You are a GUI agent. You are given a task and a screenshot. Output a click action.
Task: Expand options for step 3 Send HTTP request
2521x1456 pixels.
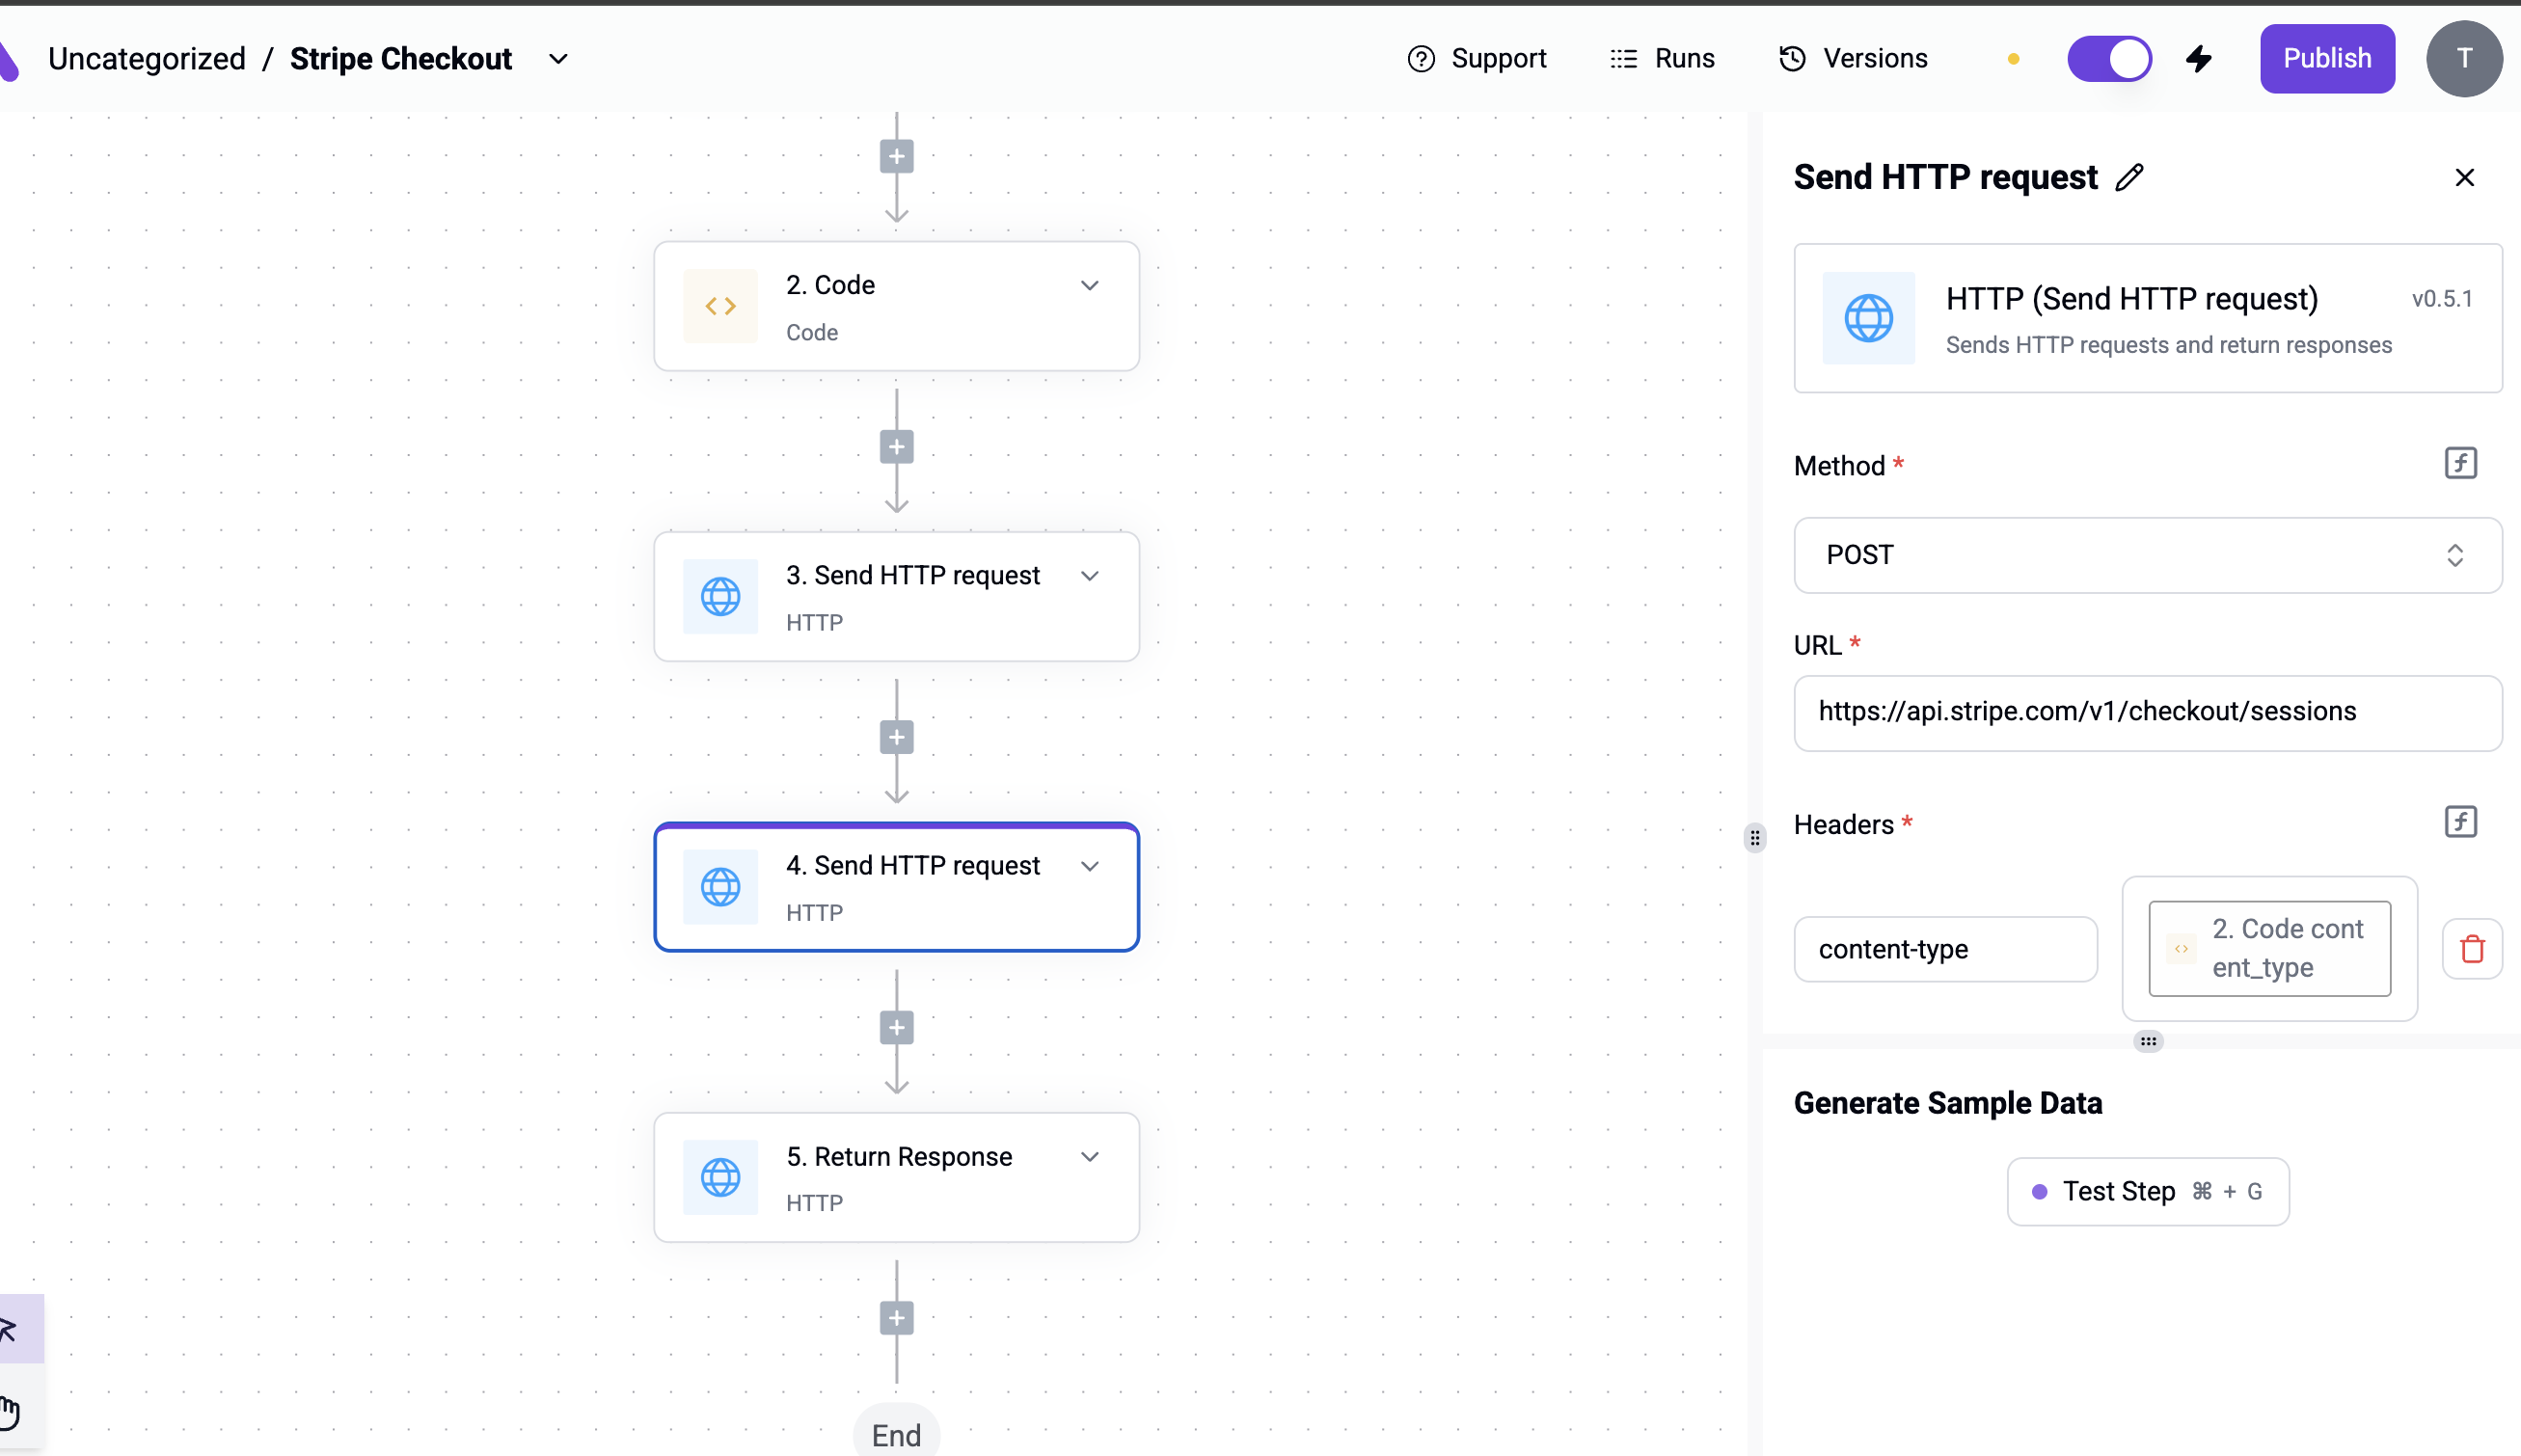[1089, 576]
